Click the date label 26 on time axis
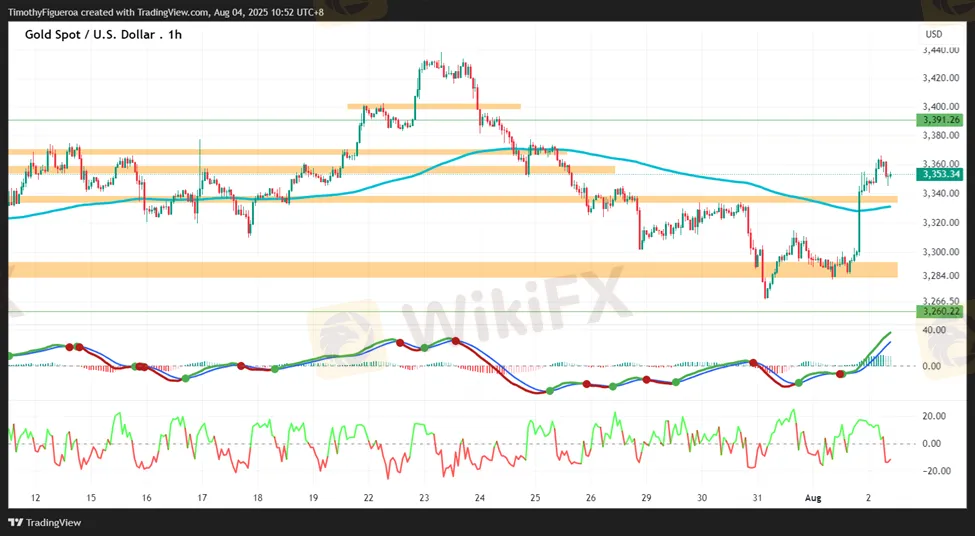Screen dimensions: 975x536 (591, 498)
